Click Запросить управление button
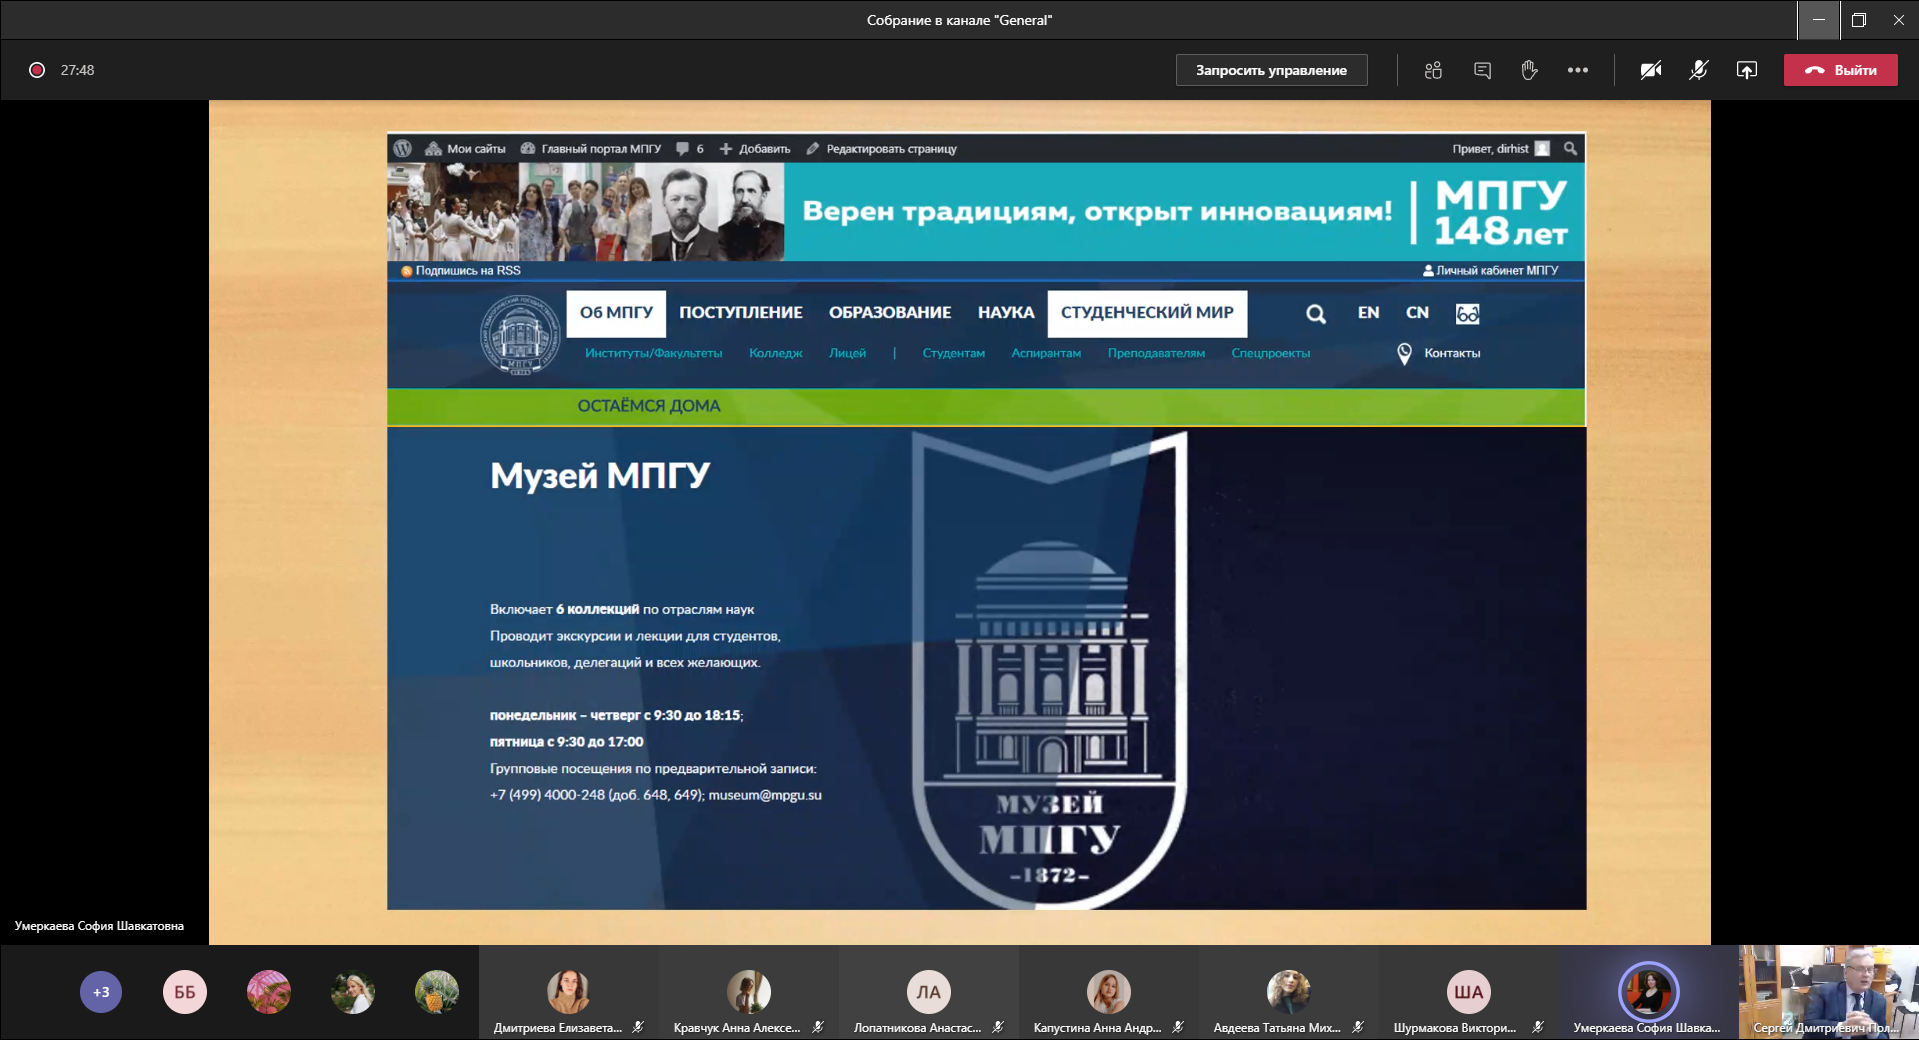Screen dimensions: 1919x1040 1271,70
